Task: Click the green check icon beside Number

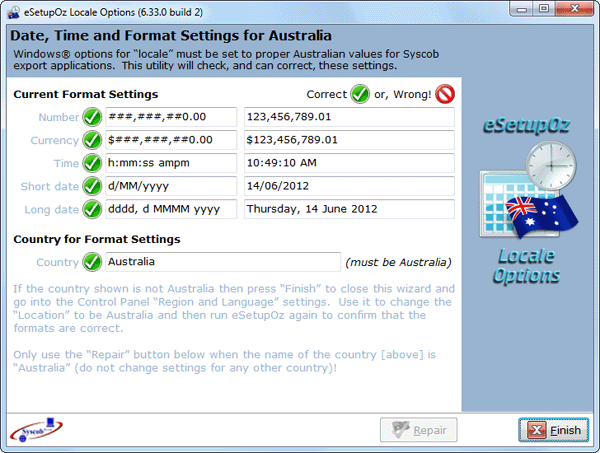Action: pyautogui.click(x=93, y=117)
